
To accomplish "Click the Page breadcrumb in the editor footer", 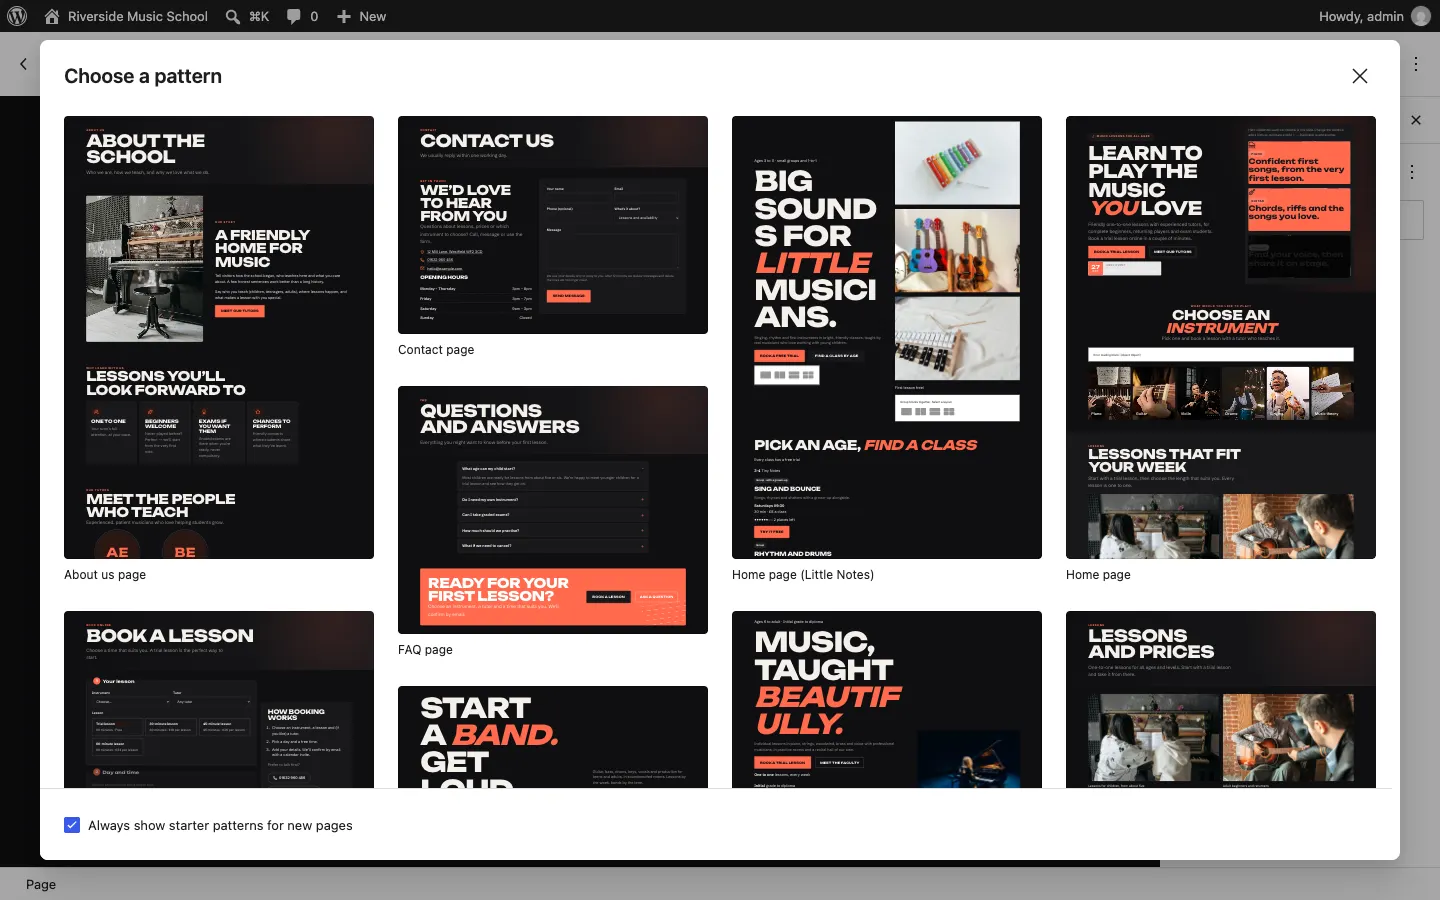I will coord(41,884).
